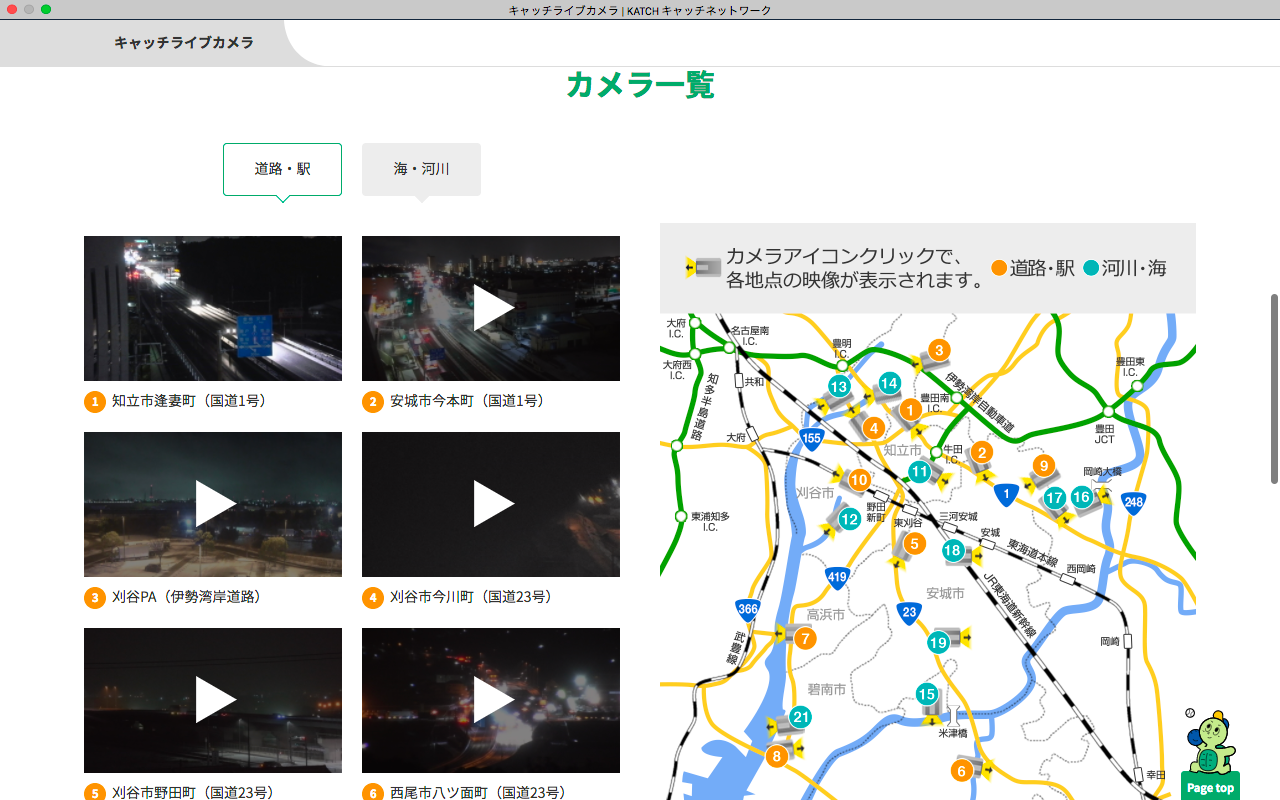Click the カメラ一覧 heading
Screen dimensions: 1280x800
click(x=640, y=85)
